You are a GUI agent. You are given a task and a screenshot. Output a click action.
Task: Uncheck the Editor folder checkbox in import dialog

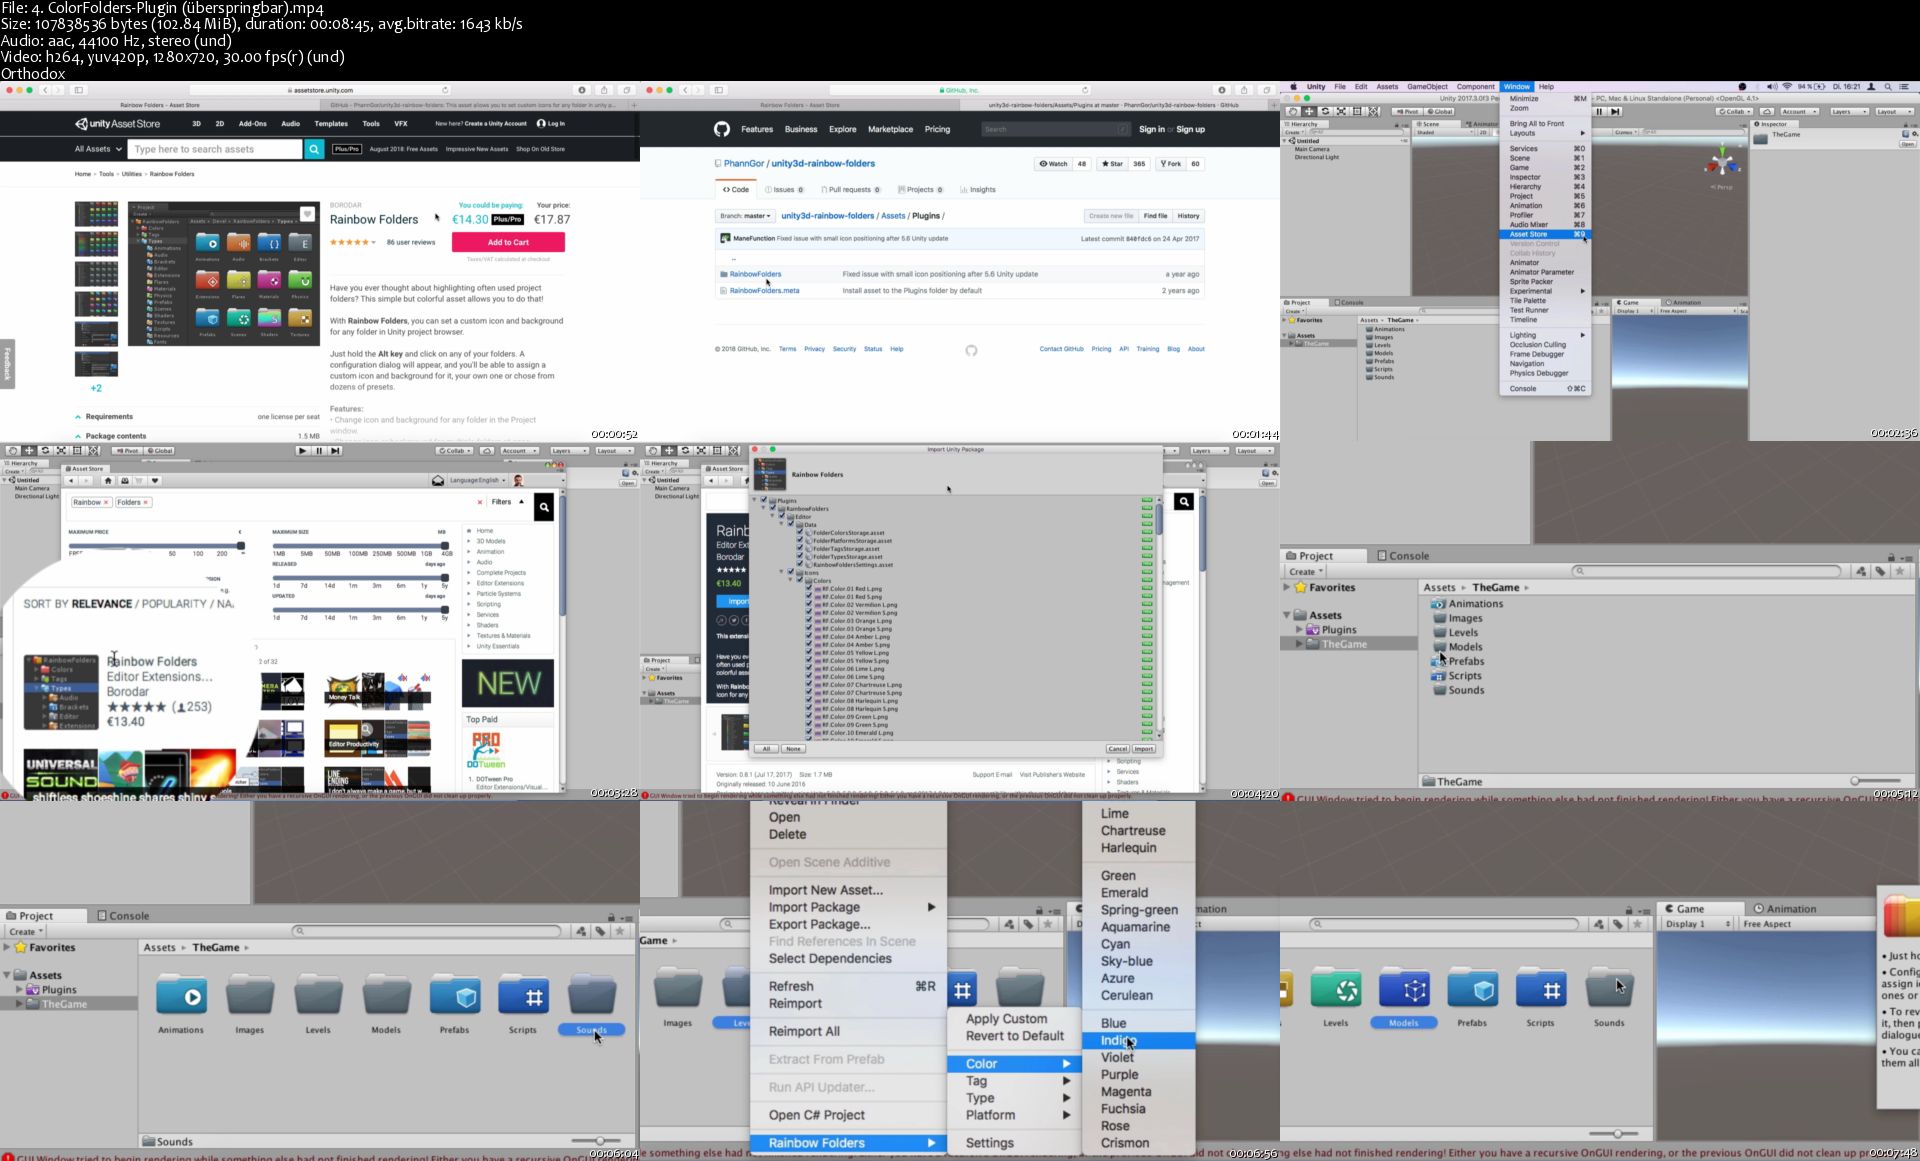[x=781, y=516]
